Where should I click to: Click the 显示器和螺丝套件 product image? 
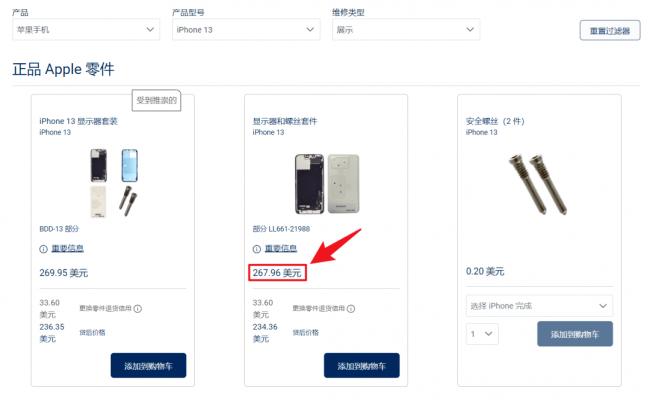[327, 184]
